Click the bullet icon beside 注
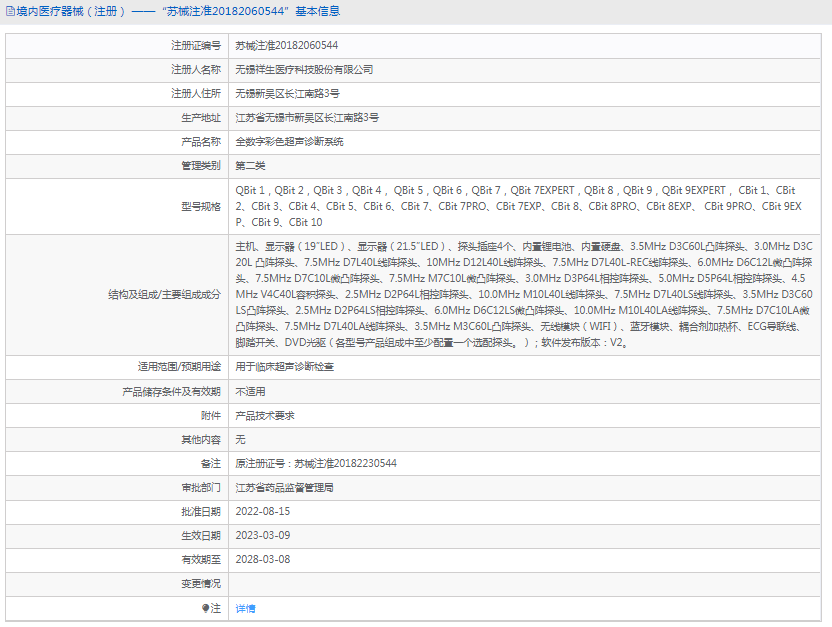Image resolution: width=832 pixels, height=627 pixels. (x=205, y=608)
